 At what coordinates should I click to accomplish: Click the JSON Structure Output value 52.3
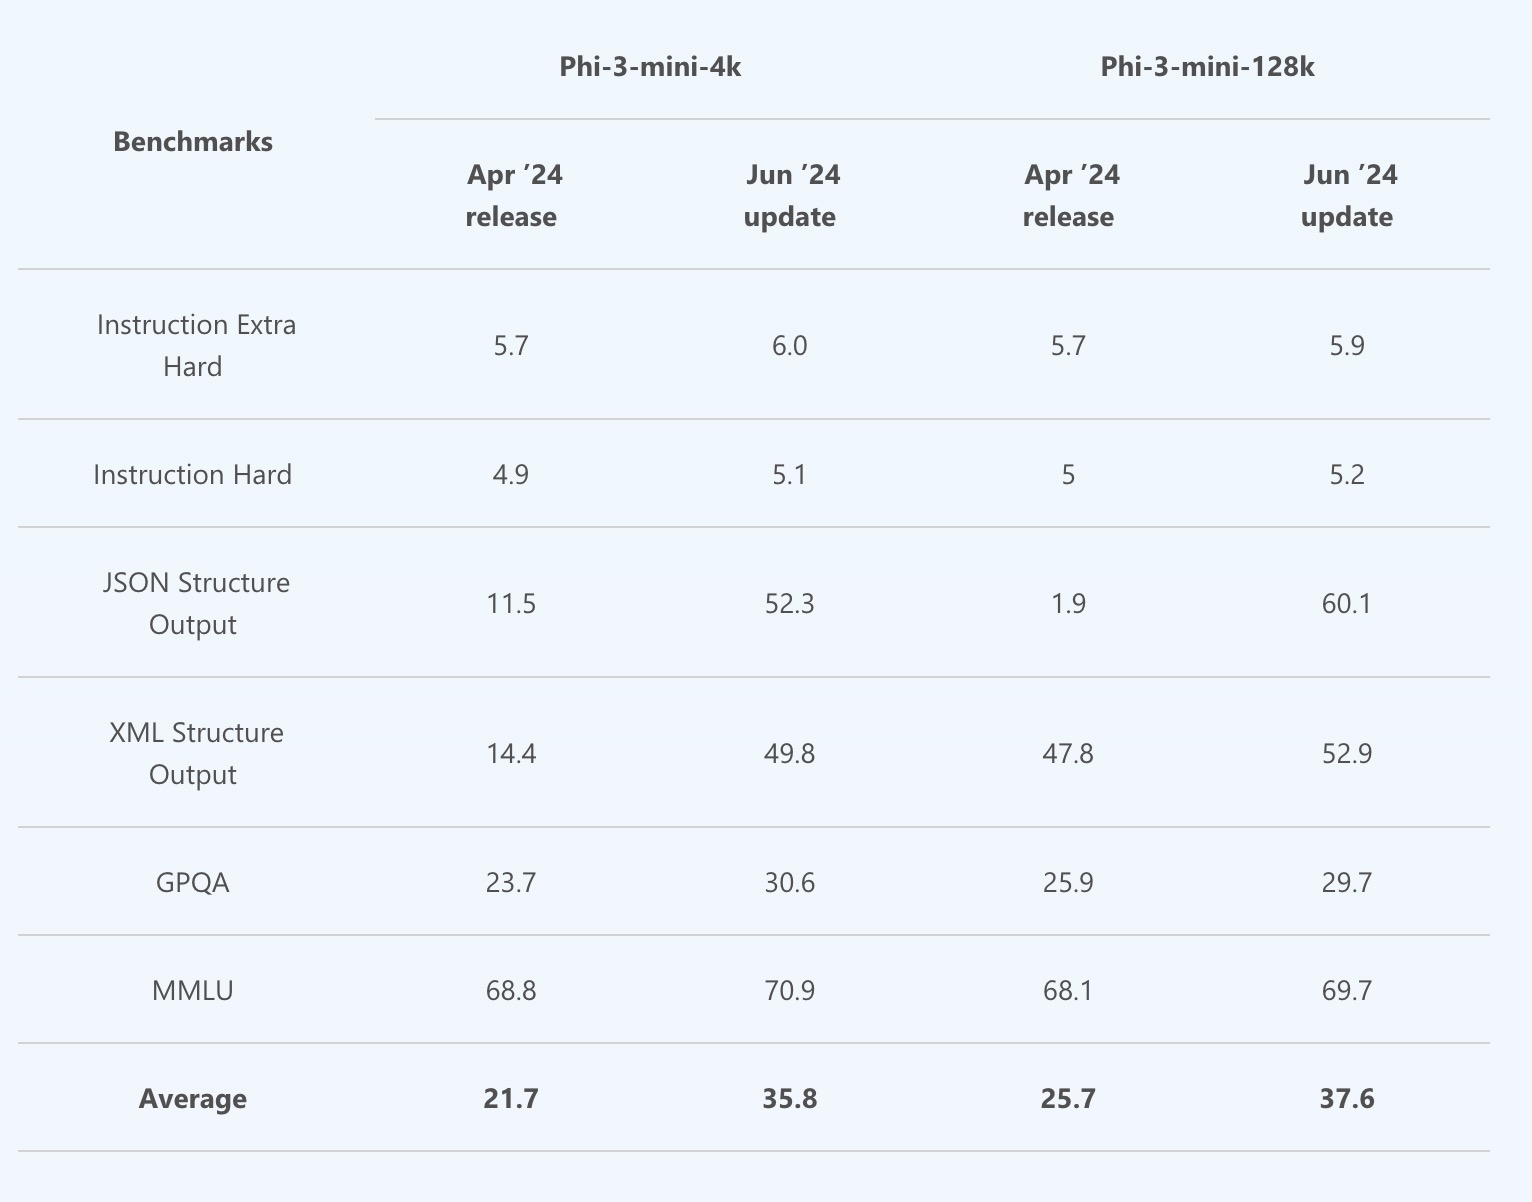pos(789,603)
